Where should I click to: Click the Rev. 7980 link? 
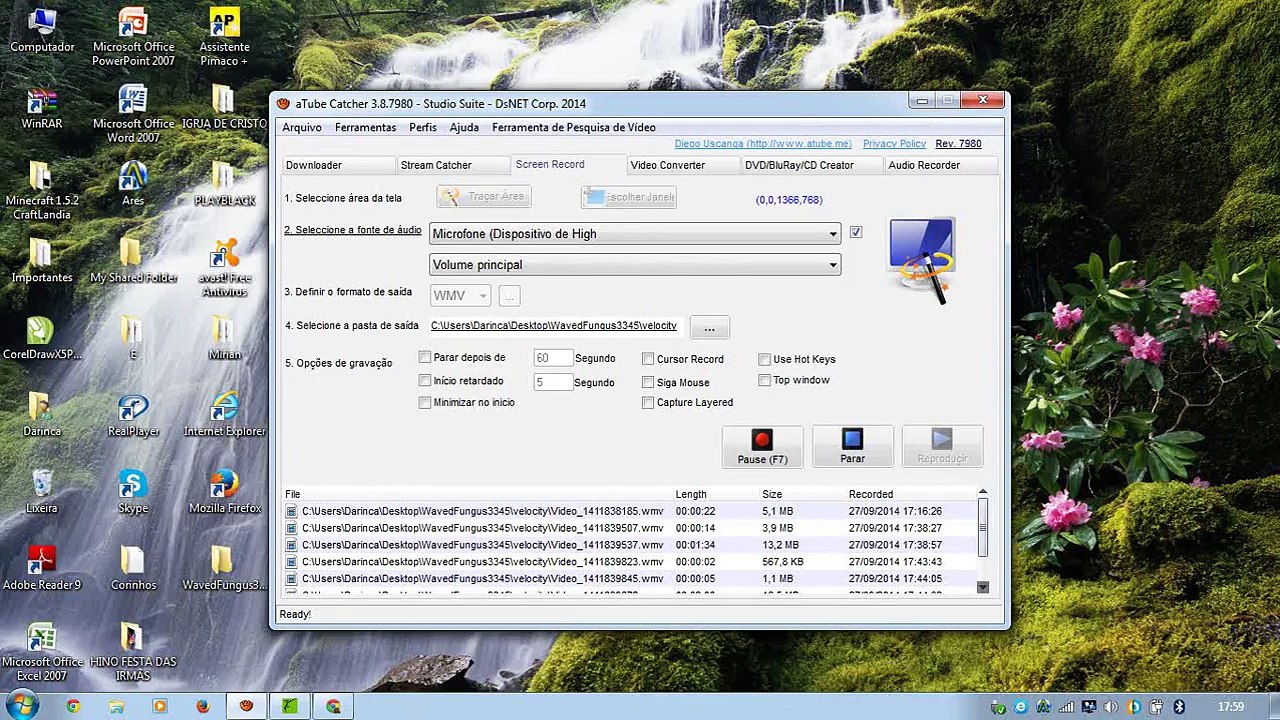[958, 144]
